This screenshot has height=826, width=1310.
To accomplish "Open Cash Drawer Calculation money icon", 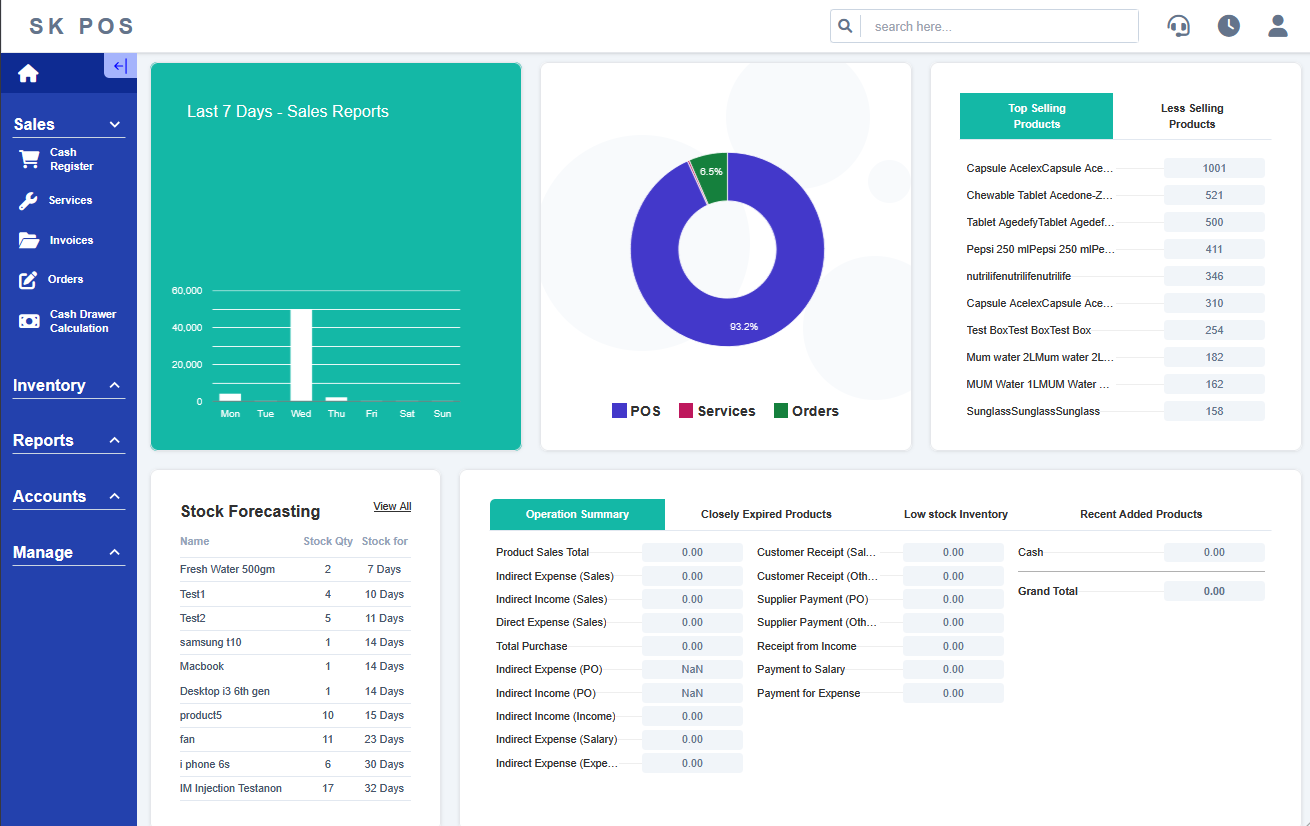I will 30,321.
